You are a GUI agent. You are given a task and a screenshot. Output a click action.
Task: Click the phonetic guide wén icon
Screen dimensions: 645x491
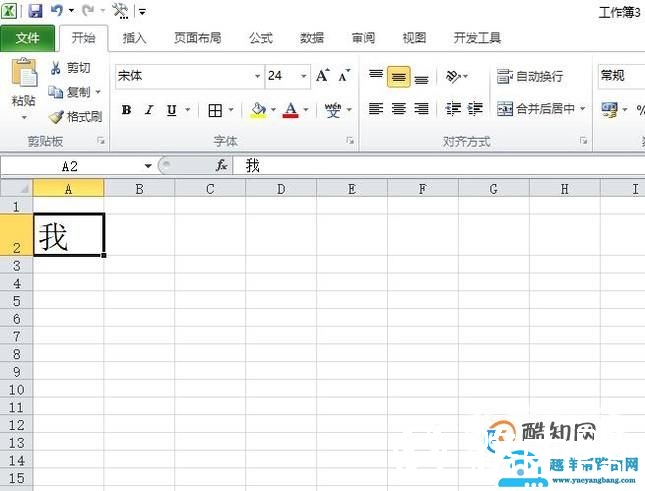click(x=333, y=110)
